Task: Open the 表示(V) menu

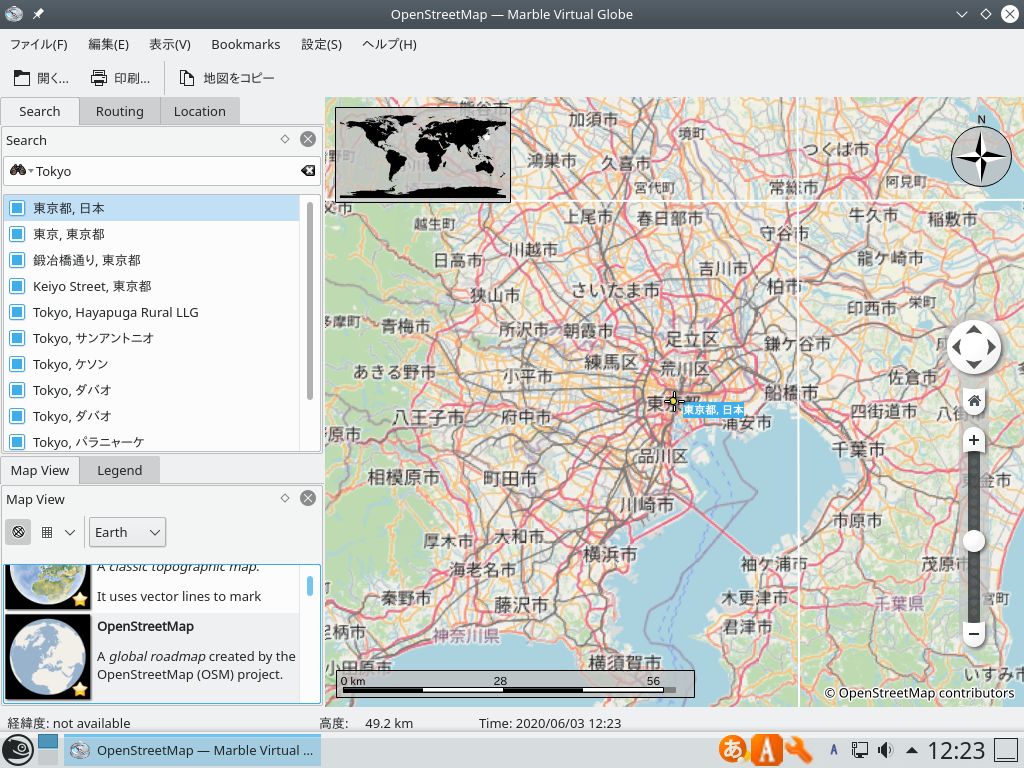Action: pos(170,44)
